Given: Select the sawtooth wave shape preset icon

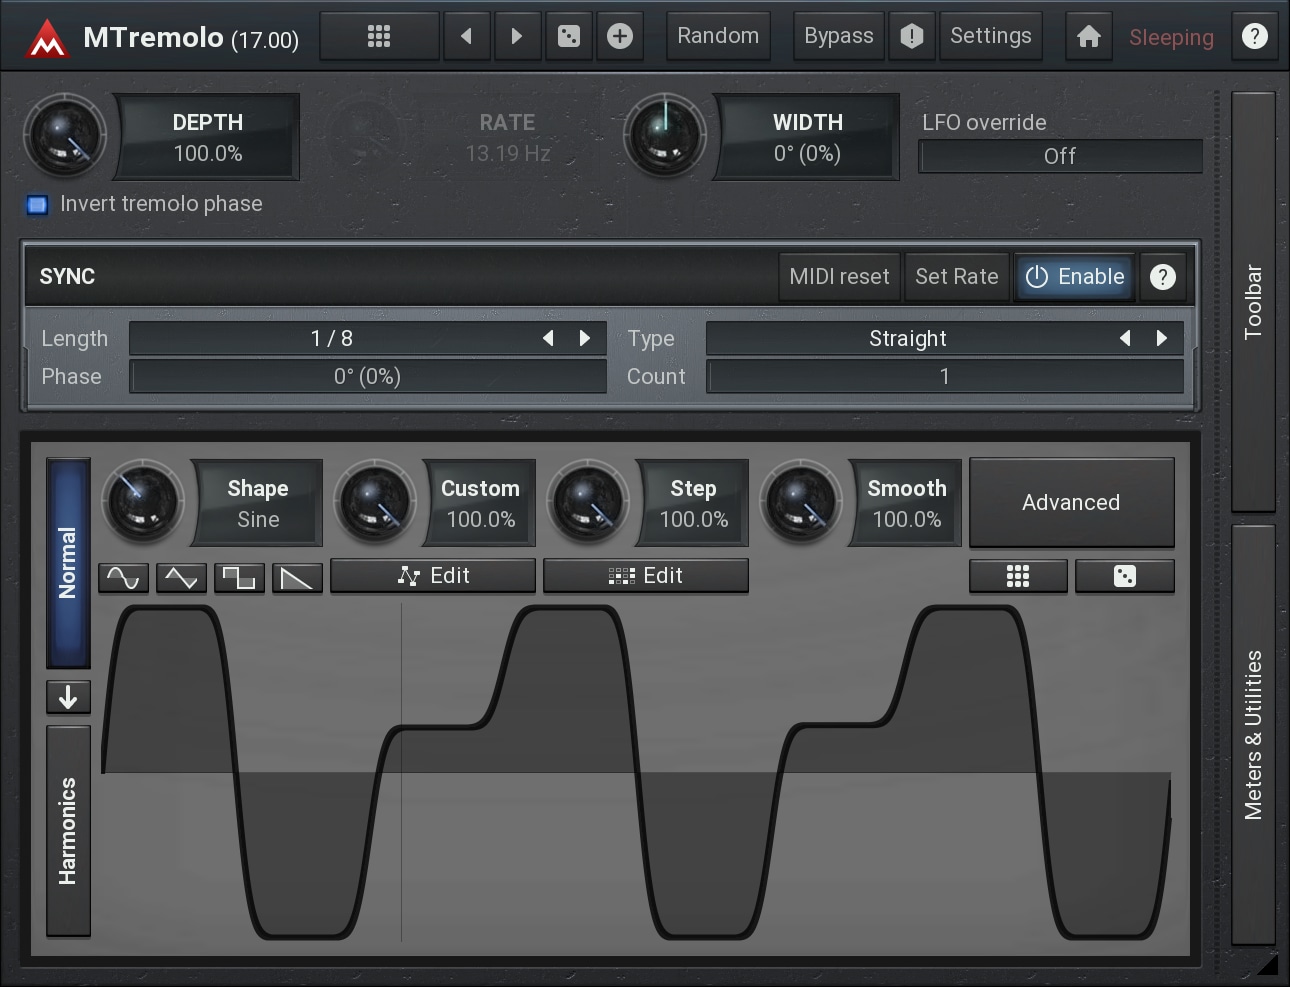Looking at the screenshot, I should pos(297,578).
